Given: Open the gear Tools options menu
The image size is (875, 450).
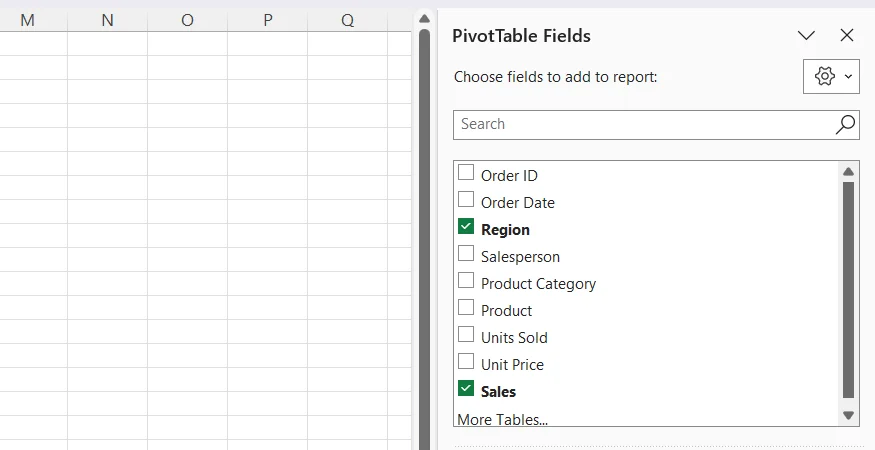Looking at the screenshot, I should point(831,76).
